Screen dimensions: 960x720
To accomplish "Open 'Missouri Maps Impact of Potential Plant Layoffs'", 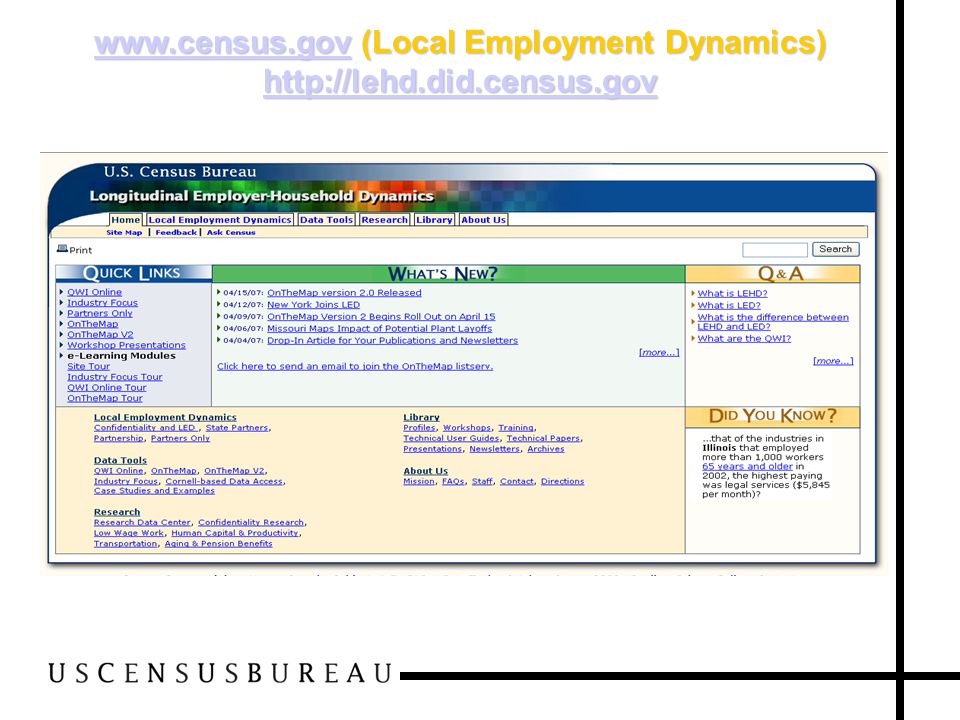I will click(x=380, y=328).
